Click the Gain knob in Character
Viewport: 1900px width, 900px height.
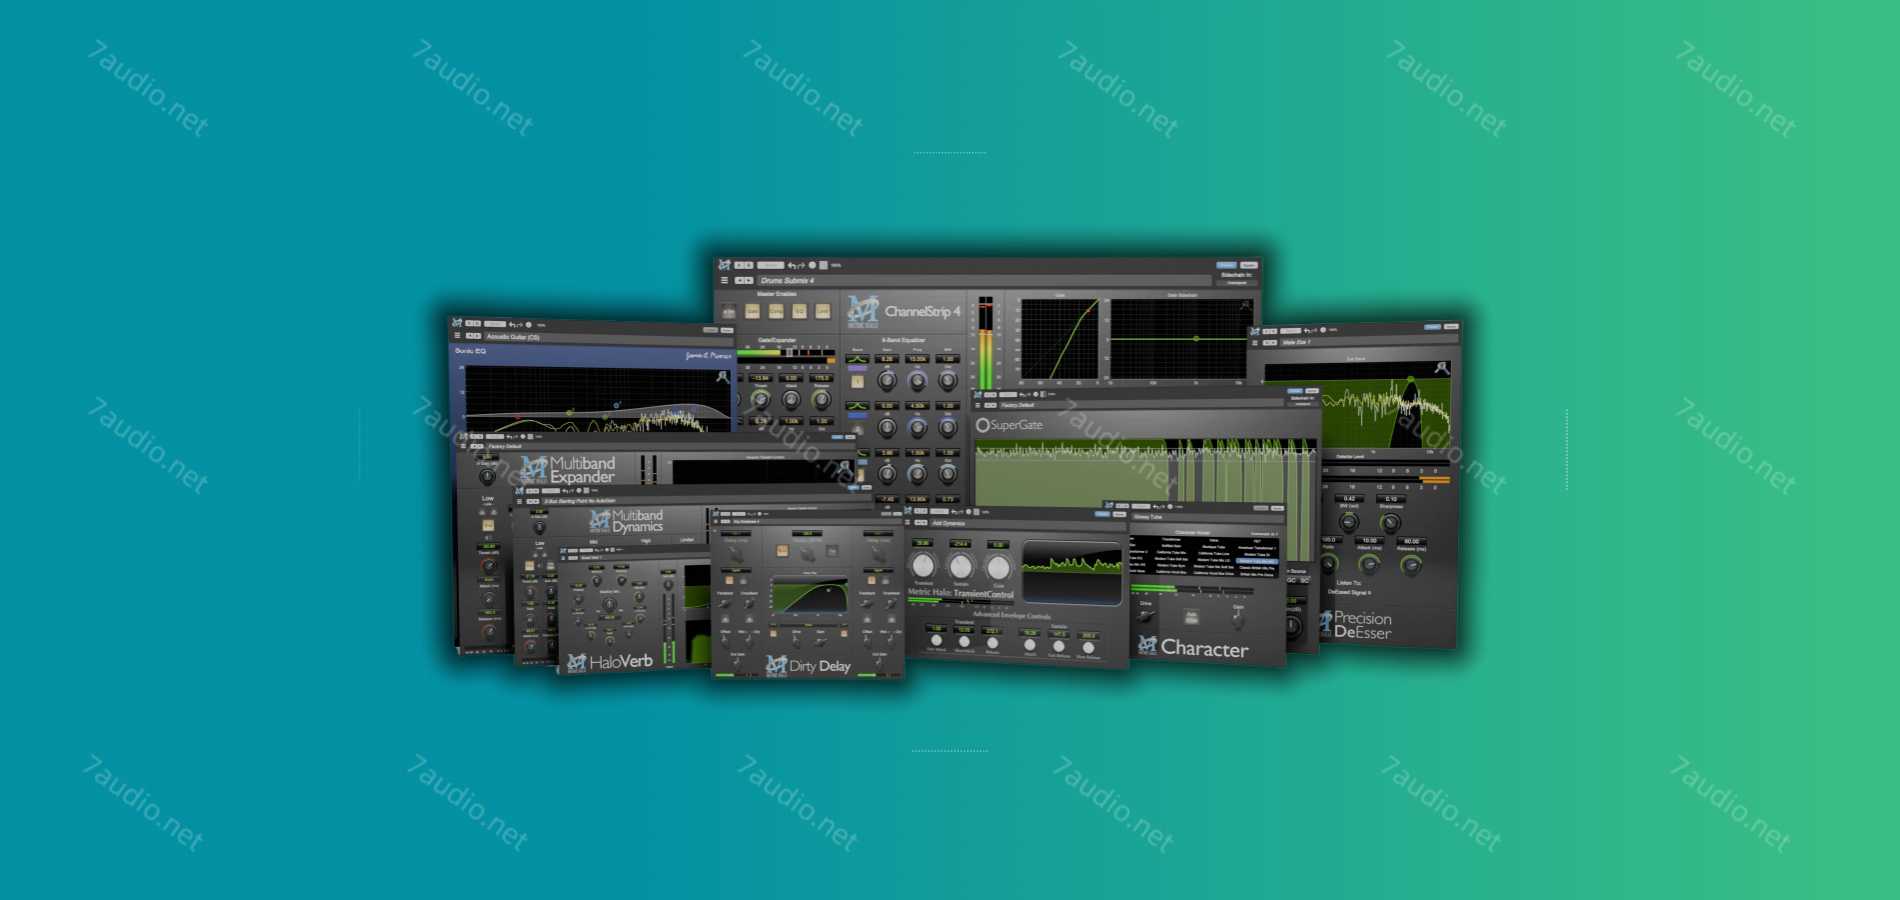pyautogui.click(x=1238, y=621)
